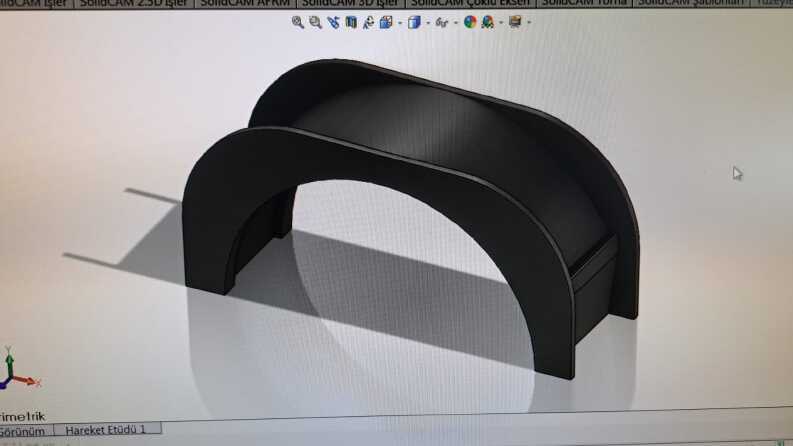Image resolution: width=793 pixels, height=446 pixels.
Task: Click the Zoom to Area icon
Action: tap(316, 22)
